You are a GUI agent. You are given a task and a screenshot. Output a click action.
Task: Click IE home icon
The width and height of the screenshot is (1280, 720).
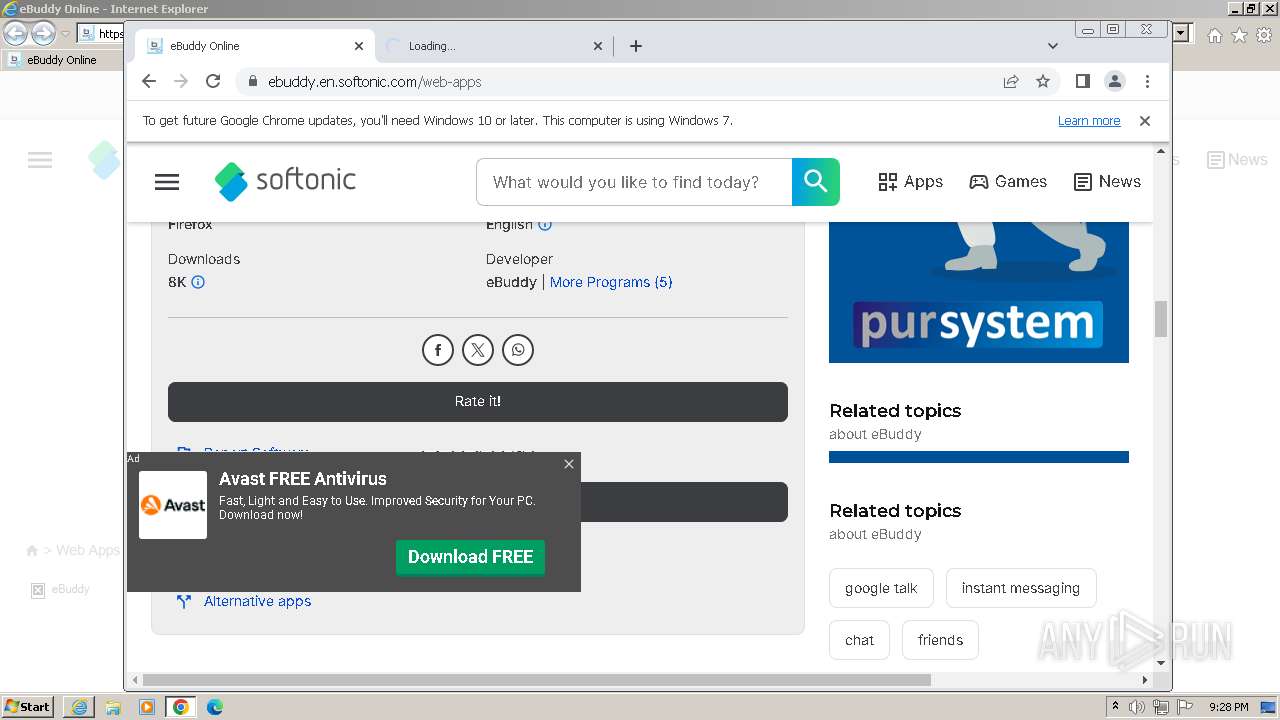coord(1215,35)
